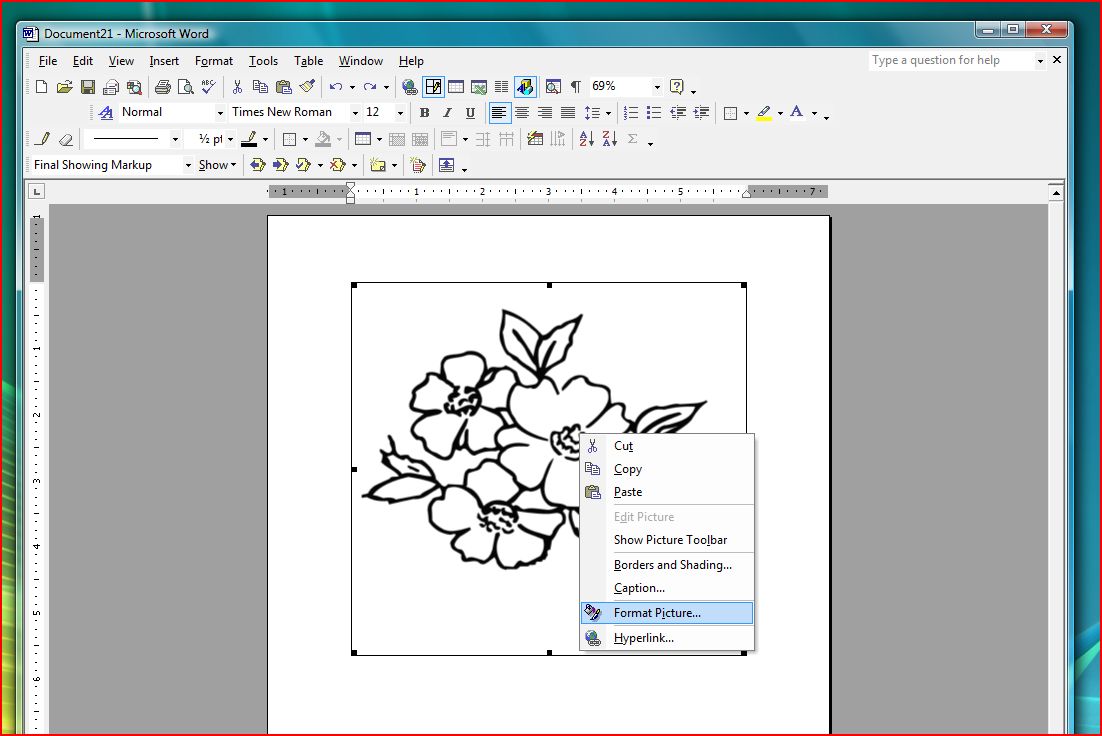Viewport: 1102px width, 736px height.
Task: Click the Insert Microsoft Excel Worksheet icon
Action: tap(478, 87)
